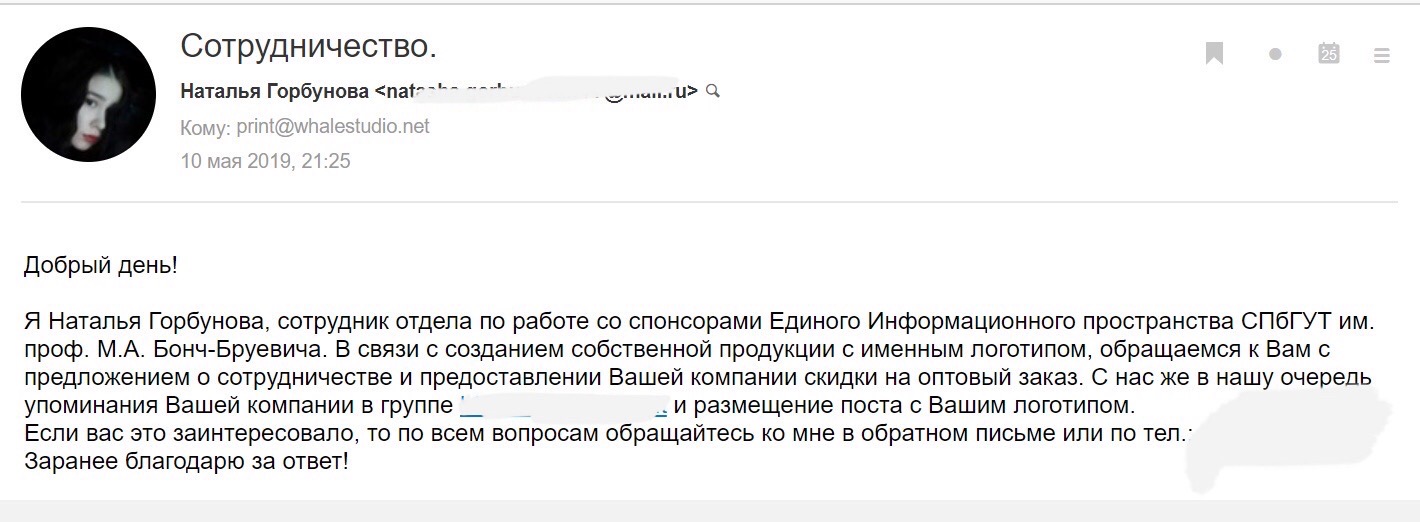Open the calendar icon showing 25

pos(1329,53)
